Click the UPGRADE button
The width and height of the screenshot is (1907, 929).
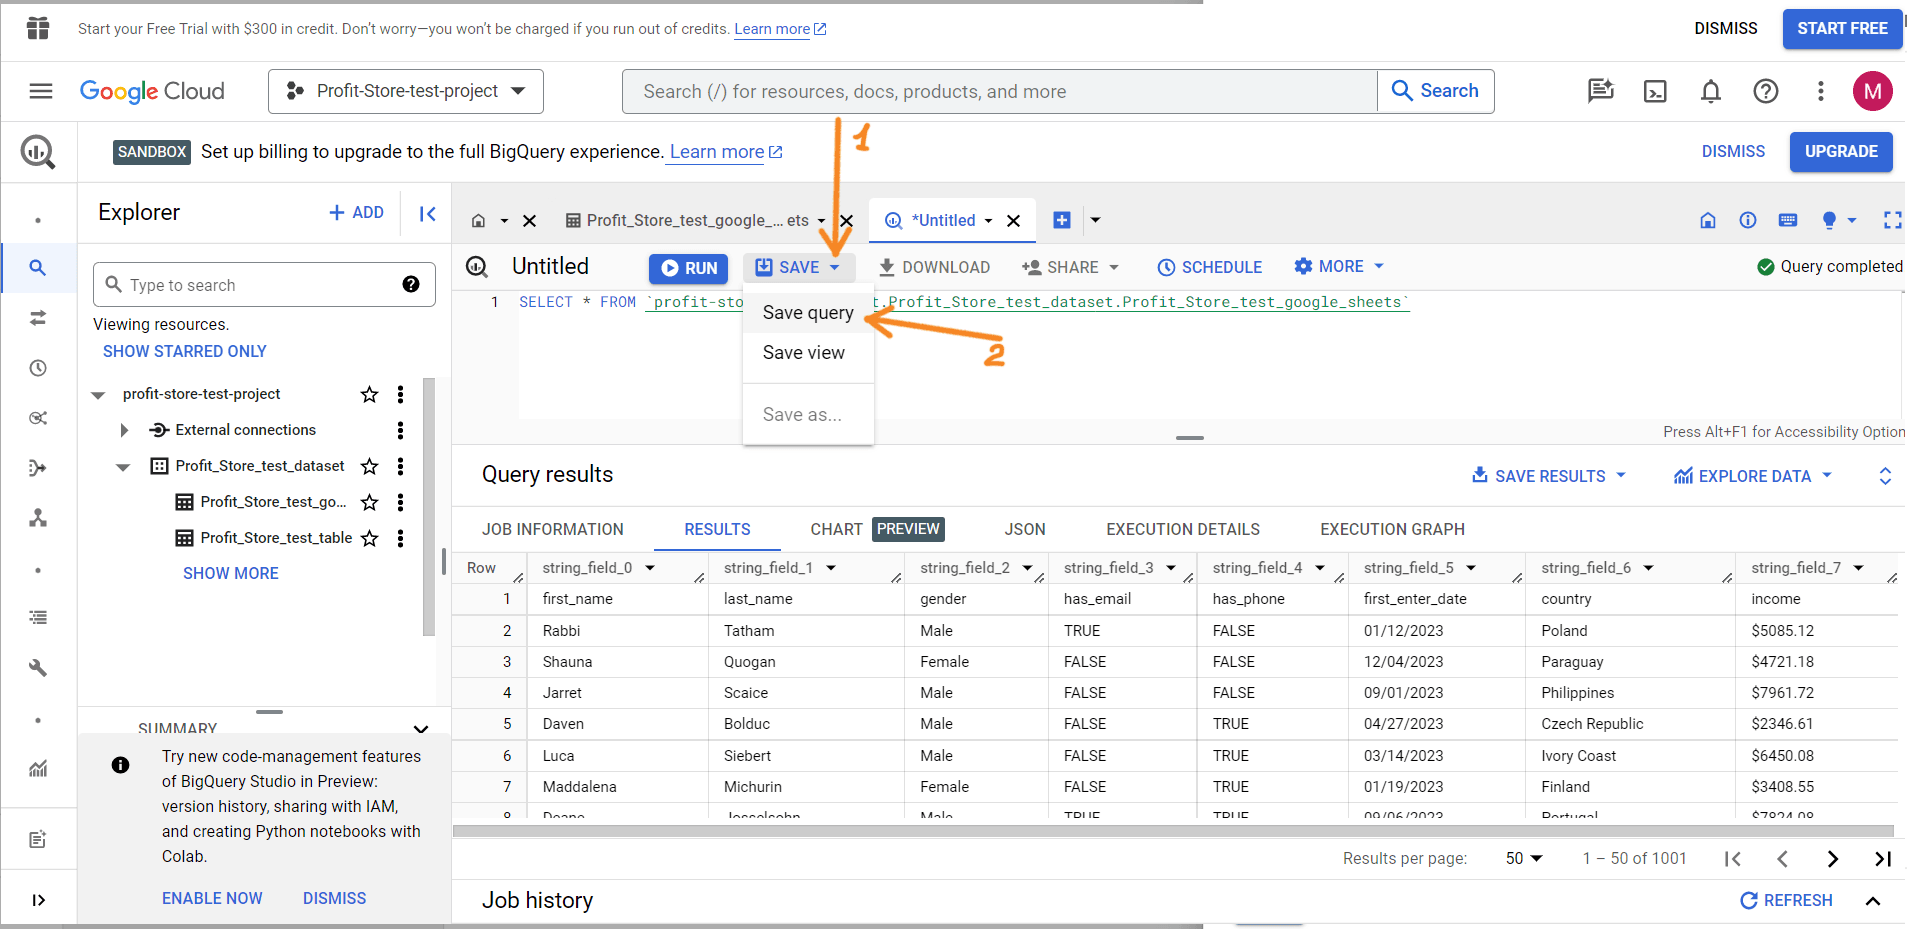[1841, 152]
